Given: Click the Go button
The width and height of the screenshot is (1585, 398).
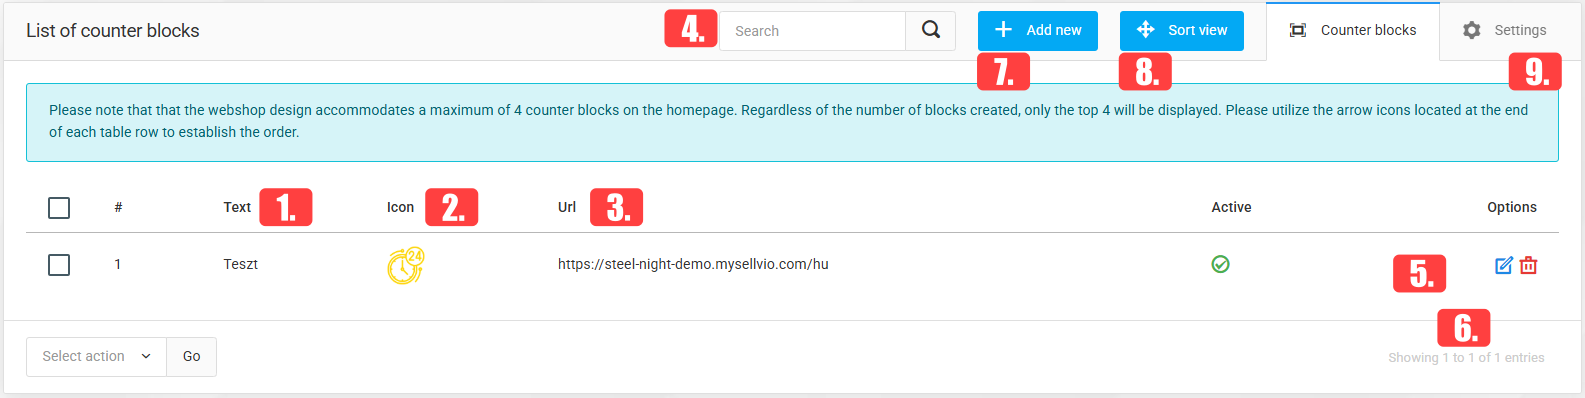Looking at the screenshot, I should click(x=191, y=356).
